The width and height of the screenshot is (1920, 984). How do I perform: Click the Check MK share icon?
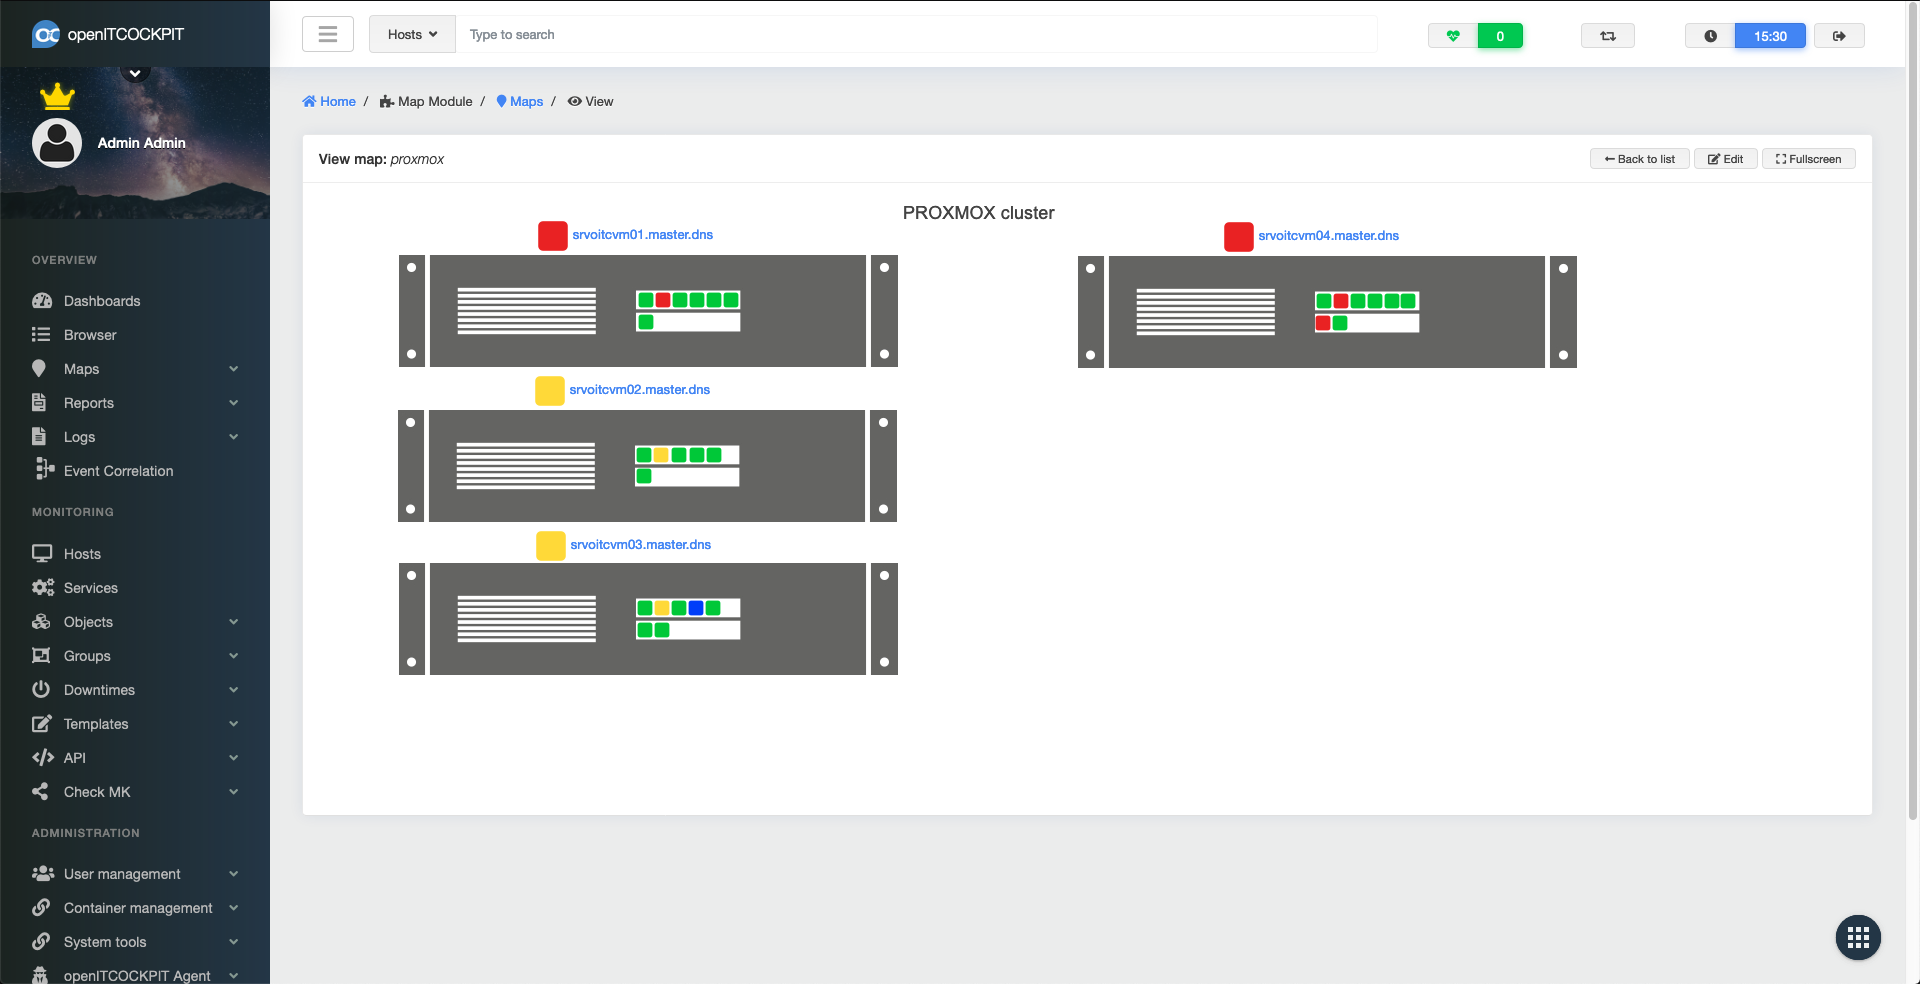point(40,791)
